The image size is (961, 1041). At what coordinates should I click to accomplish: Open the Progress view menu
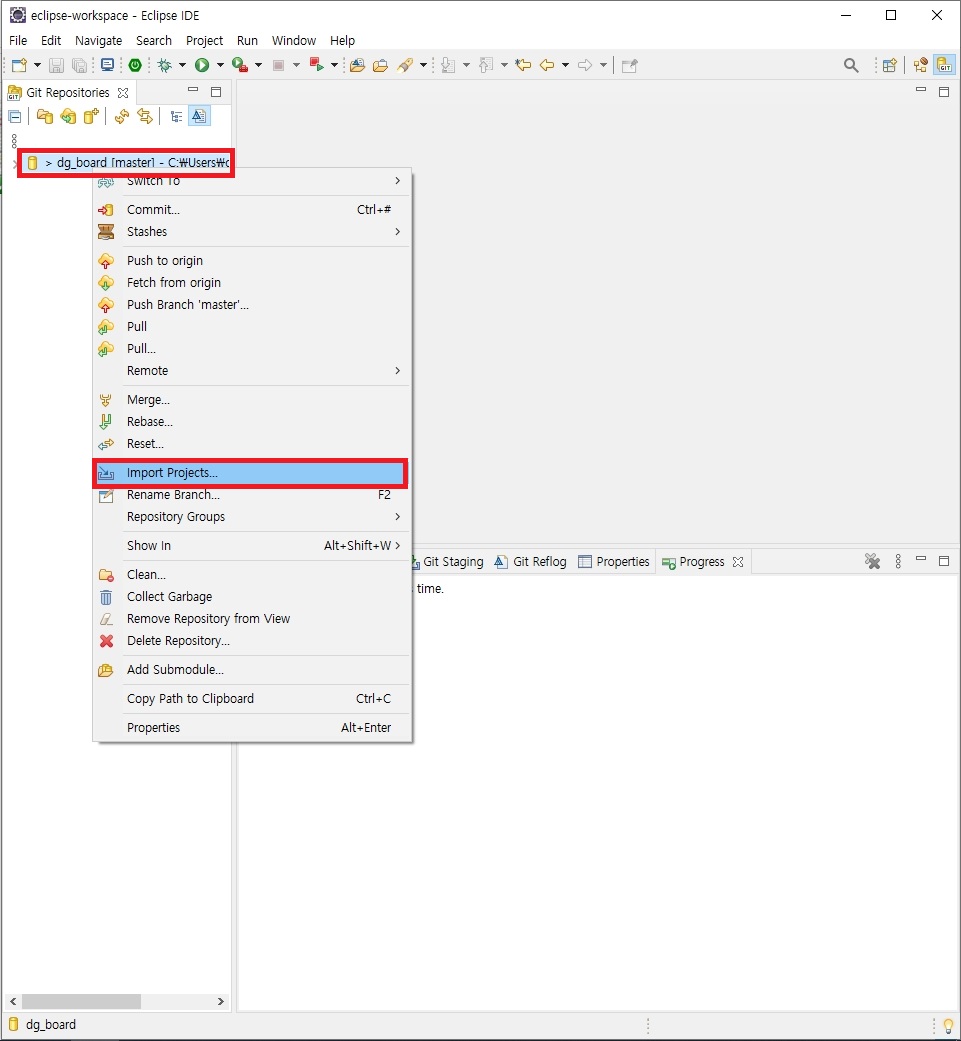[898, 562]
